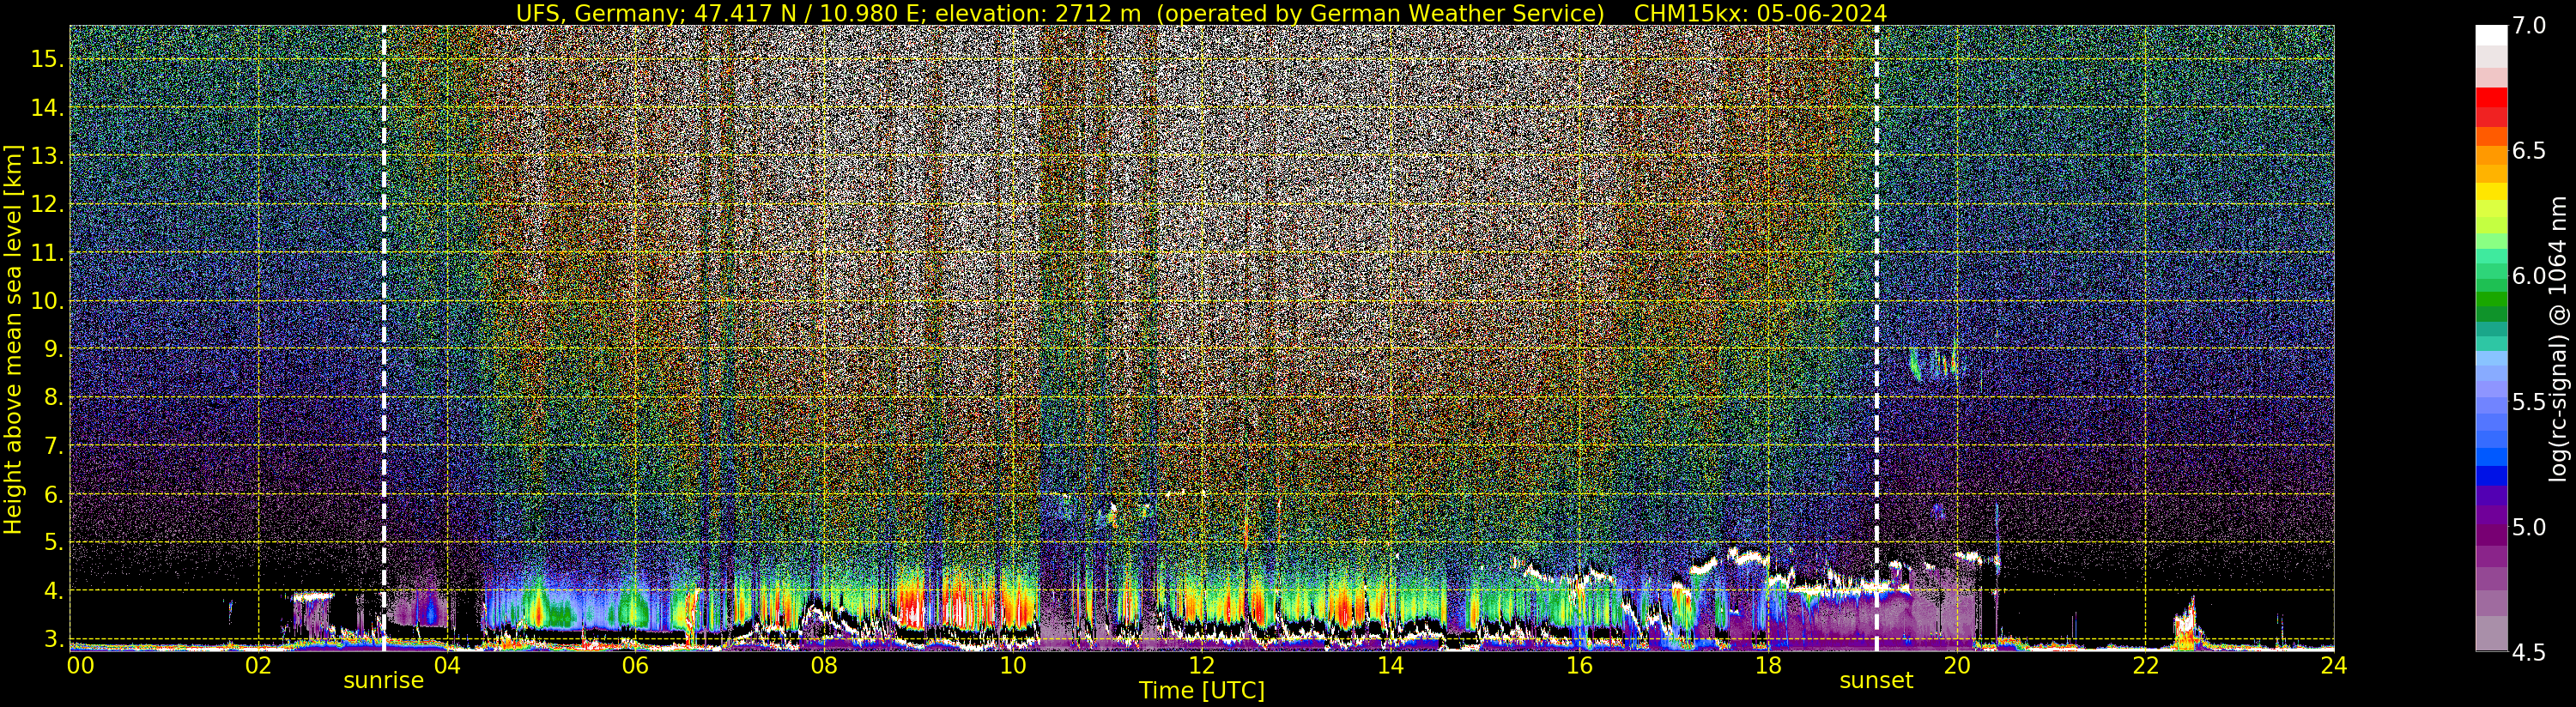Click the yellow segment of the colorbar
Image resolution: width=2576 pixels, height=707 pixels.
click(x=2491, y=190)
